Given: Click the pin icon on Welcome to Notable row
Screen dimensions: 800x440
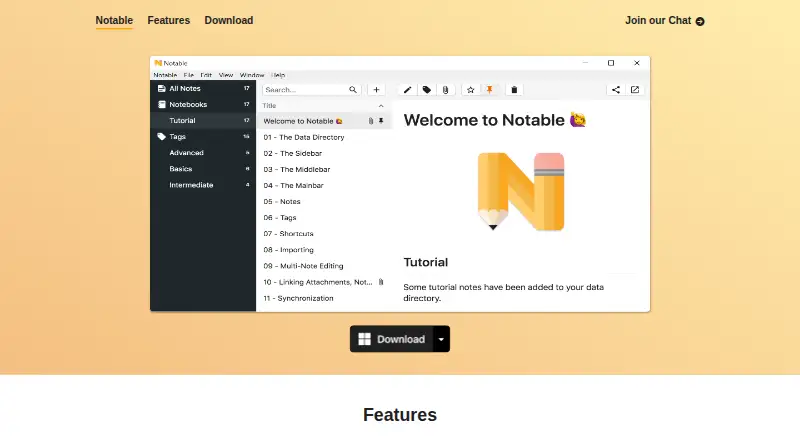Looking at the screenshot, I should click(381, 121).
